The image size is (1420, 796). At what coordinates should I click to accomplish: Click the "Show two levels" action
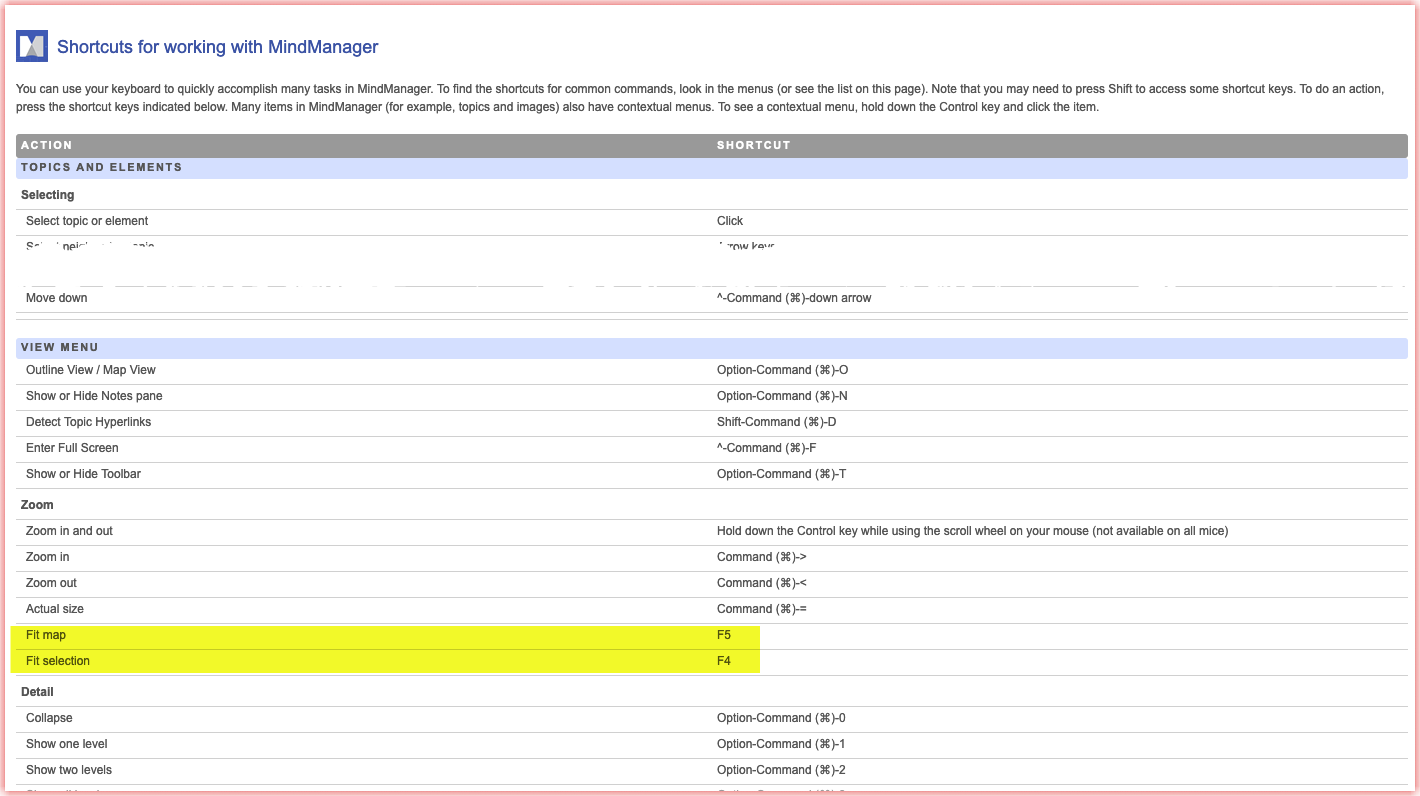click(69, 770)
